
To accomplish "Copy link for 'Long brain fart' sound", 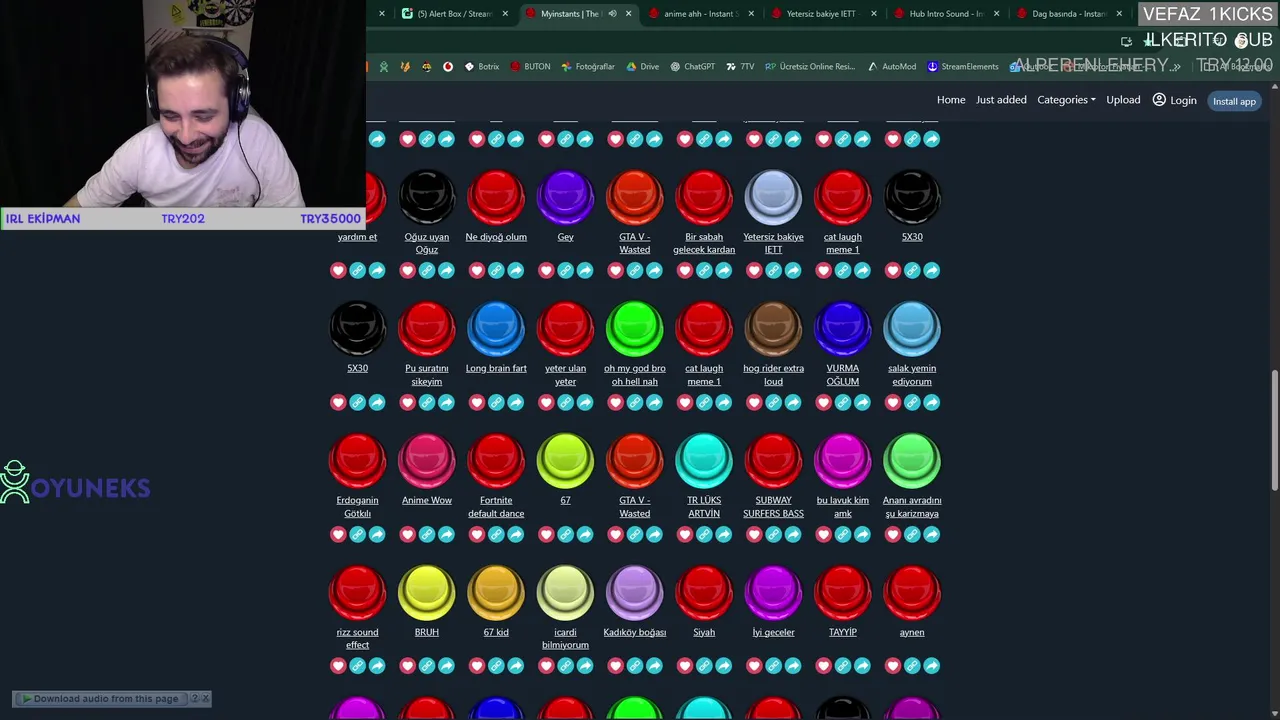I will point(496,402).
